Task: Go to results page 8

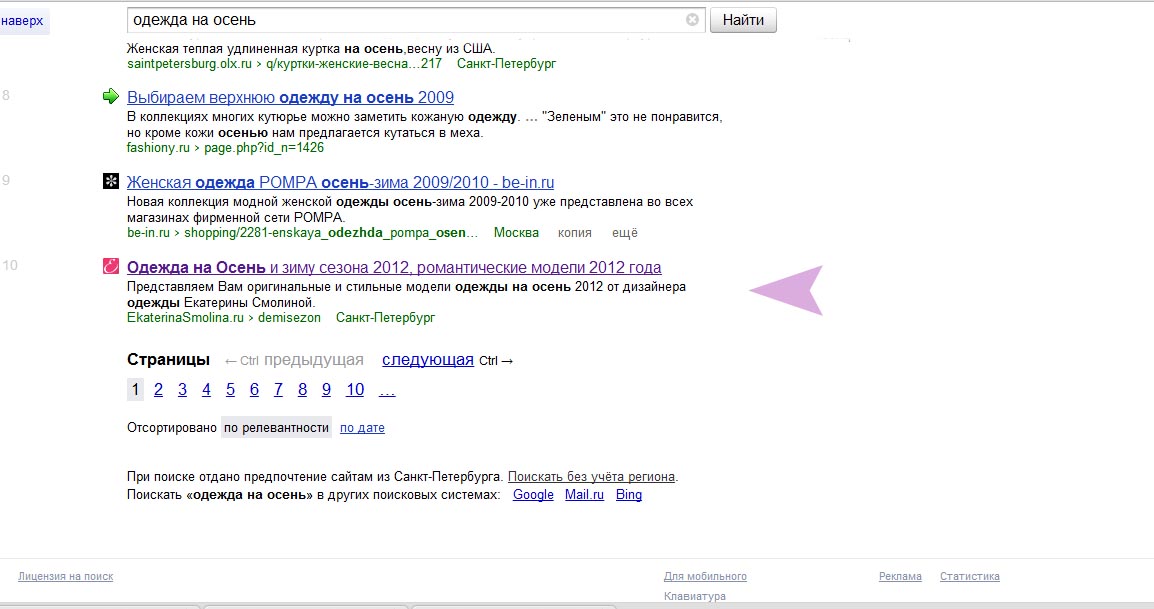Action: coord(302,390)
